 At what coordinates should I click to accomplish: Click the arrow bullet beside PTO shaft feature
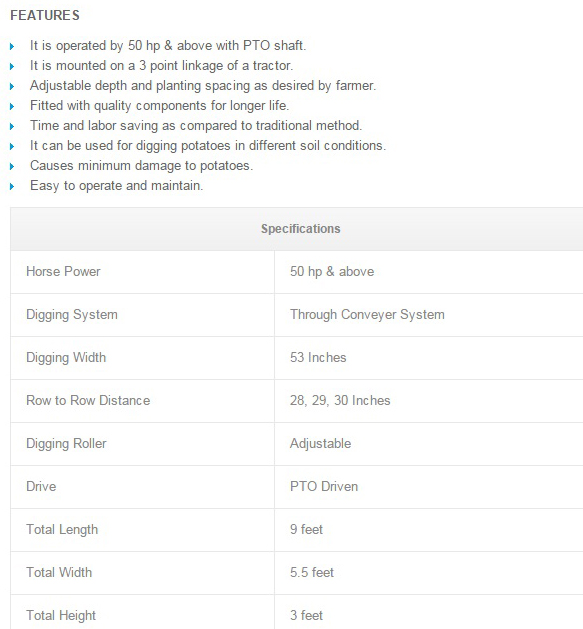(12, 47)
